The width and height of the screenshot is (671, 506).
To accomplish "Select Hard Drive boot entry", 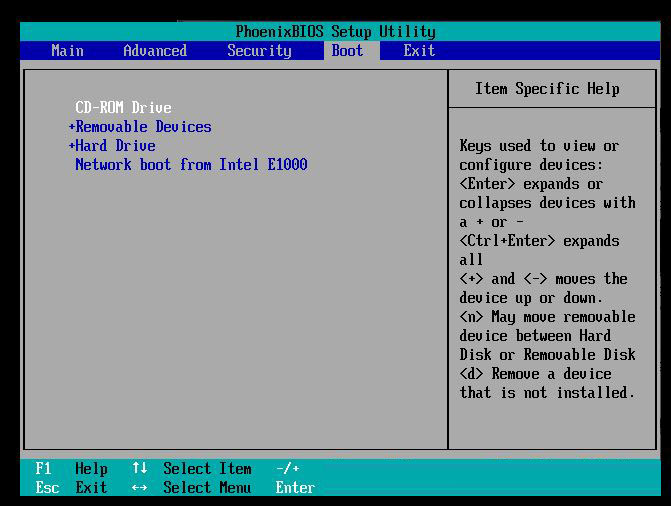I will [x=115, y=146].
